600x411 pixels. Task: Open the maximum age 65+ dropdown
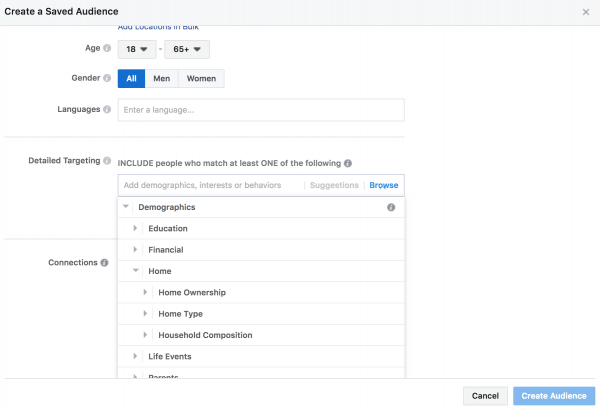187,49
